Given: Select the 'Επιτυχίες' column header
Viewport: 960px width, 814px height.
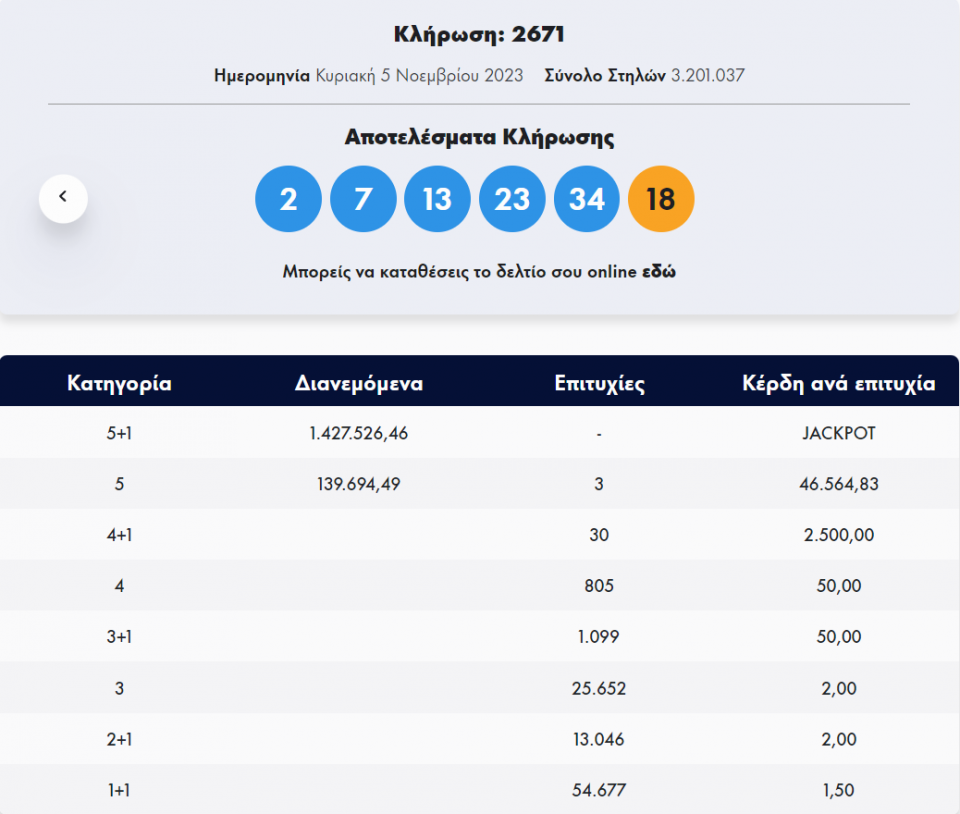Looking at the screenshot, I should tap(599, 383).
